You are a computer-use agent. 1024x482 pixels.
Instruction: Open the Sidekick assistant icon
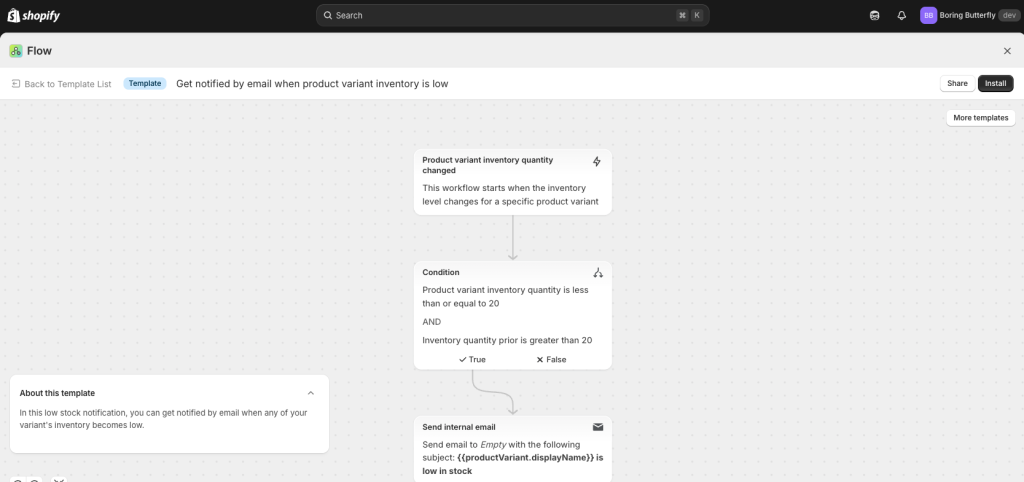pos(875,15)
